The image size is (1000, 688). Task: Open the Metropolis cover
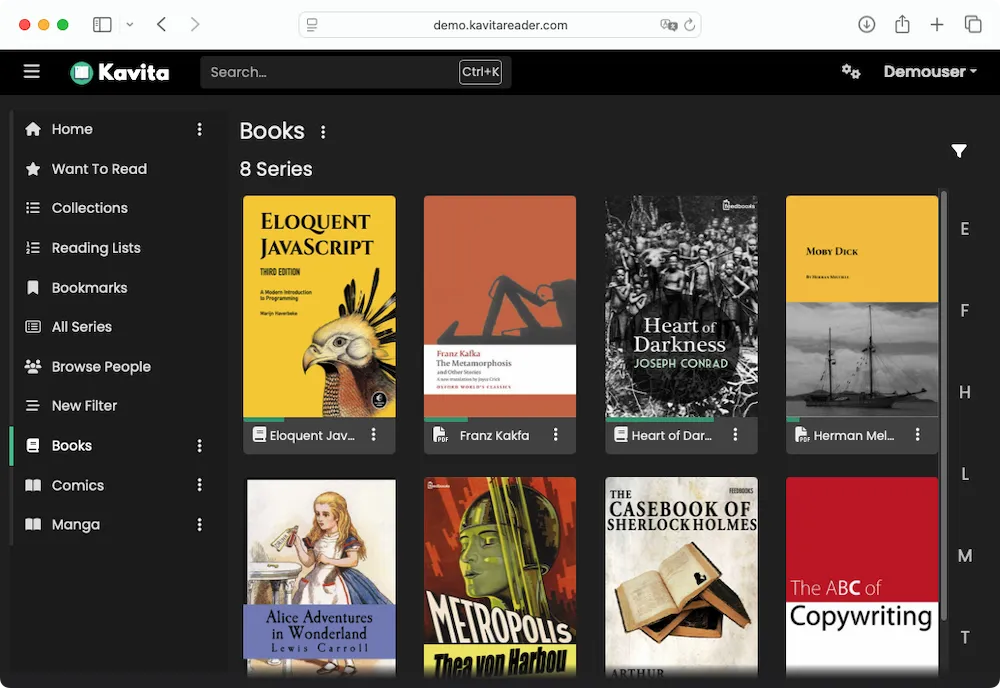(x=500, y=577)
